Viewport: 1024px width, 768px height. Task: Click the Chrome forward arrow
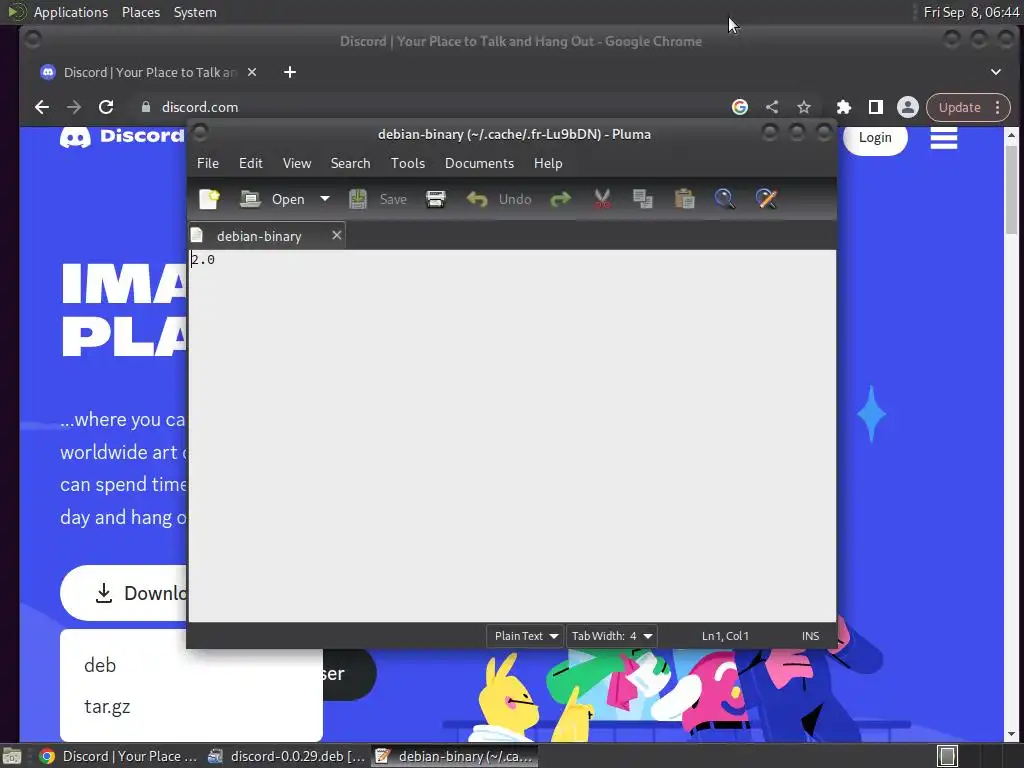tap(74, 107)
